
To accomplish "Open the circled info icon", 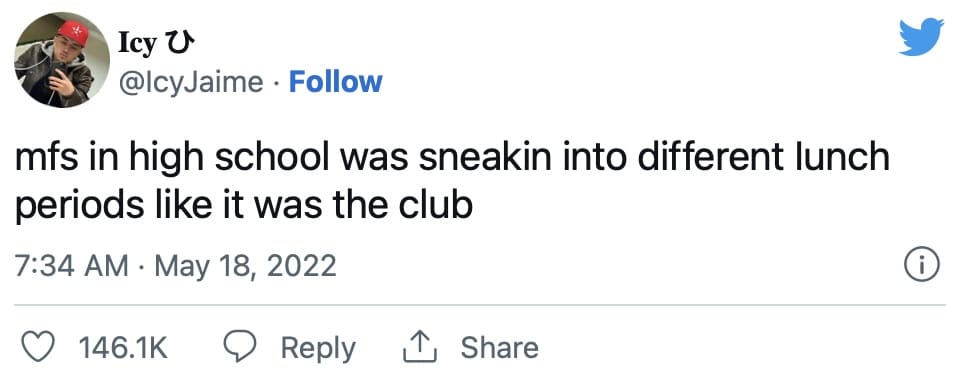I will pos(922,267).
